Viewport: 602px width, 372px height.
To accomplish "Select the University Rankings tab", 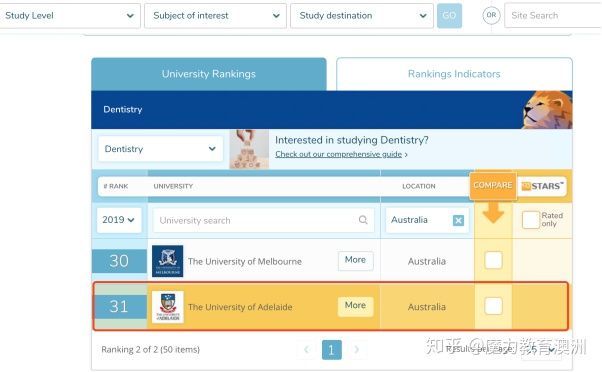I will pyautogui.click(x=209, y=74).
